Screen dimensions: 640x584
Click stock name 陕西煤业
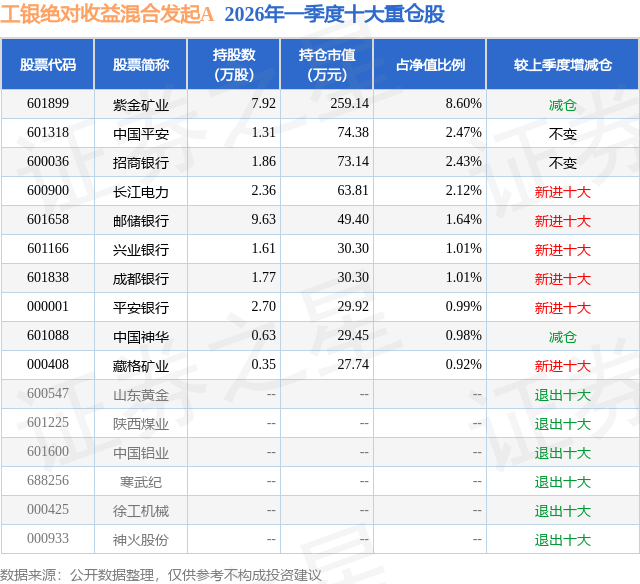141,424
